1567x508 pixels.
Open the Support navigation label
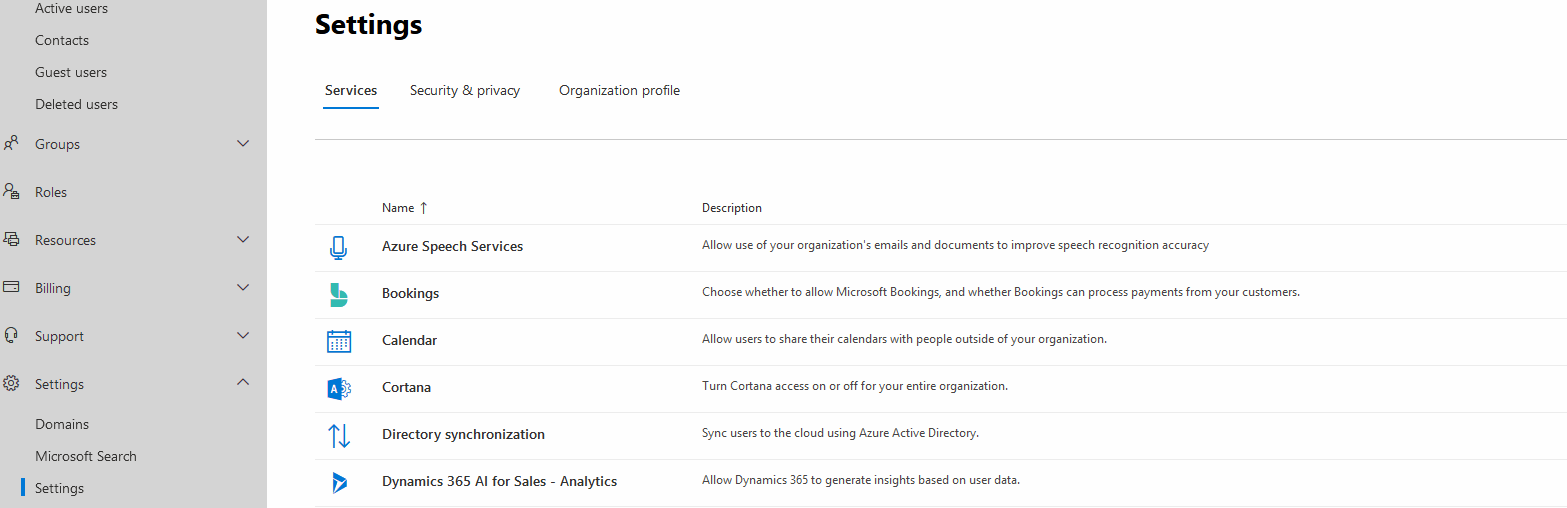(59, 336)
